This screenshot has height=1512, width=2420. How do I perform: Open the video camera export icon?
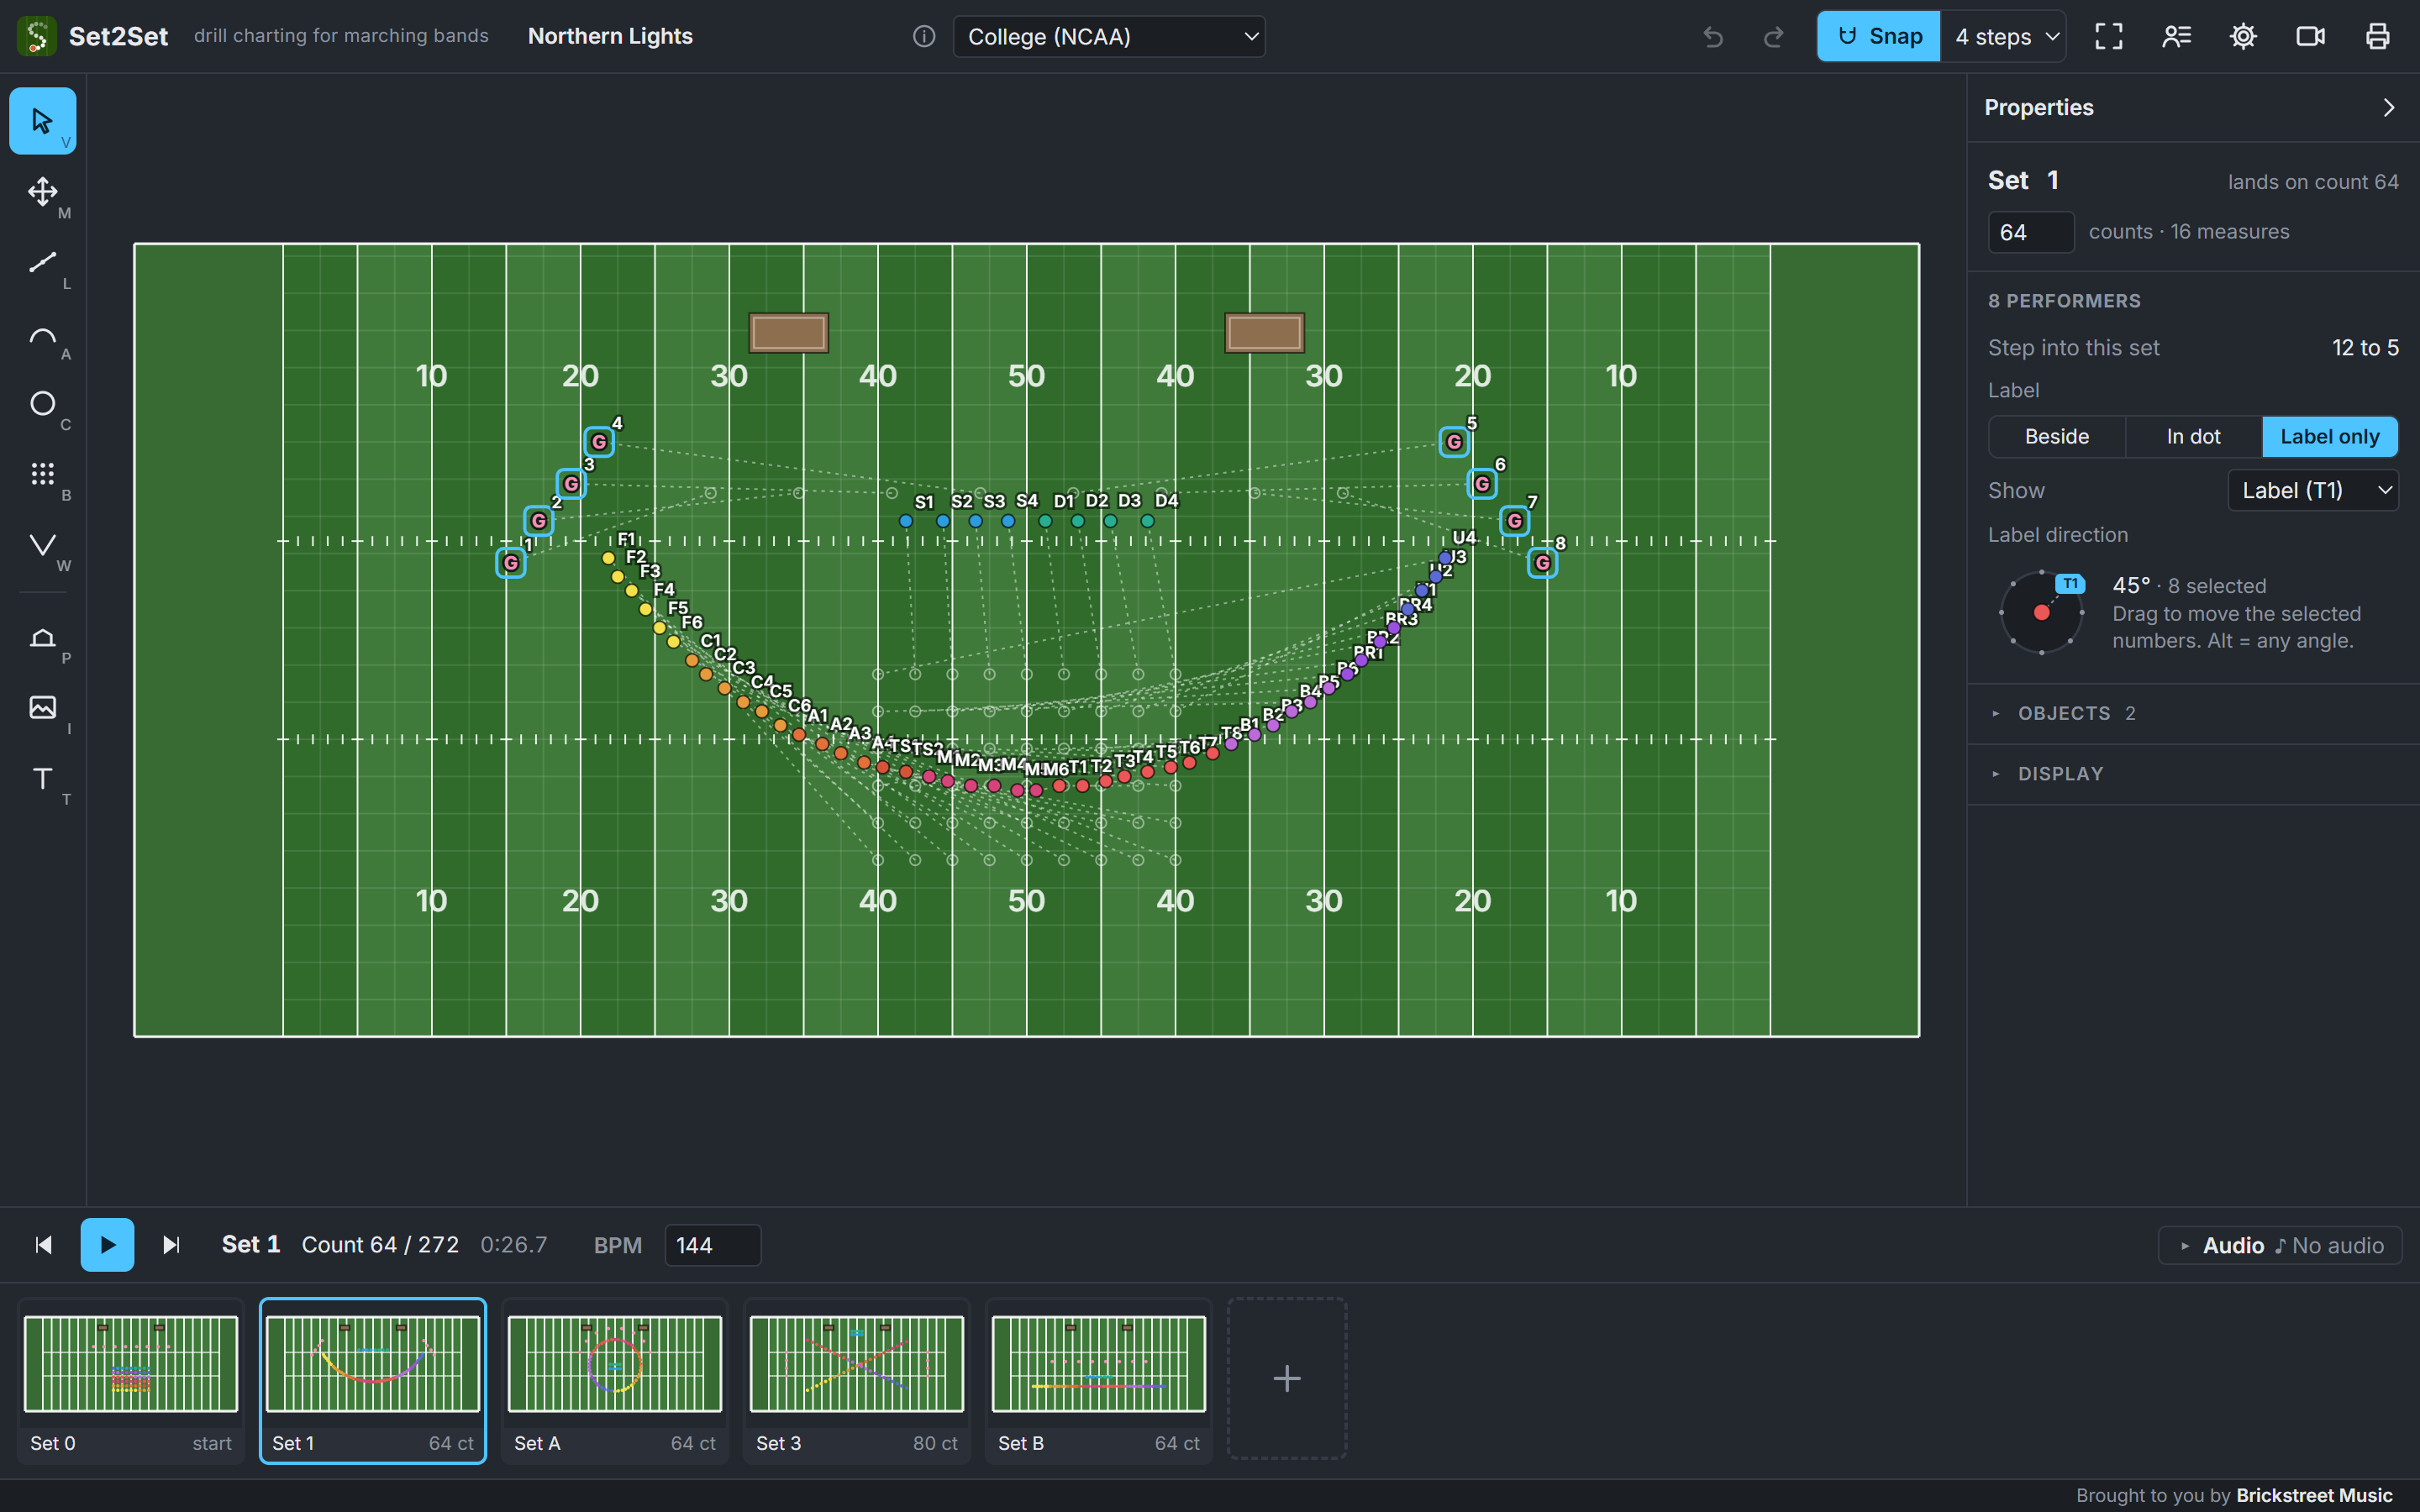(2310, 37)
